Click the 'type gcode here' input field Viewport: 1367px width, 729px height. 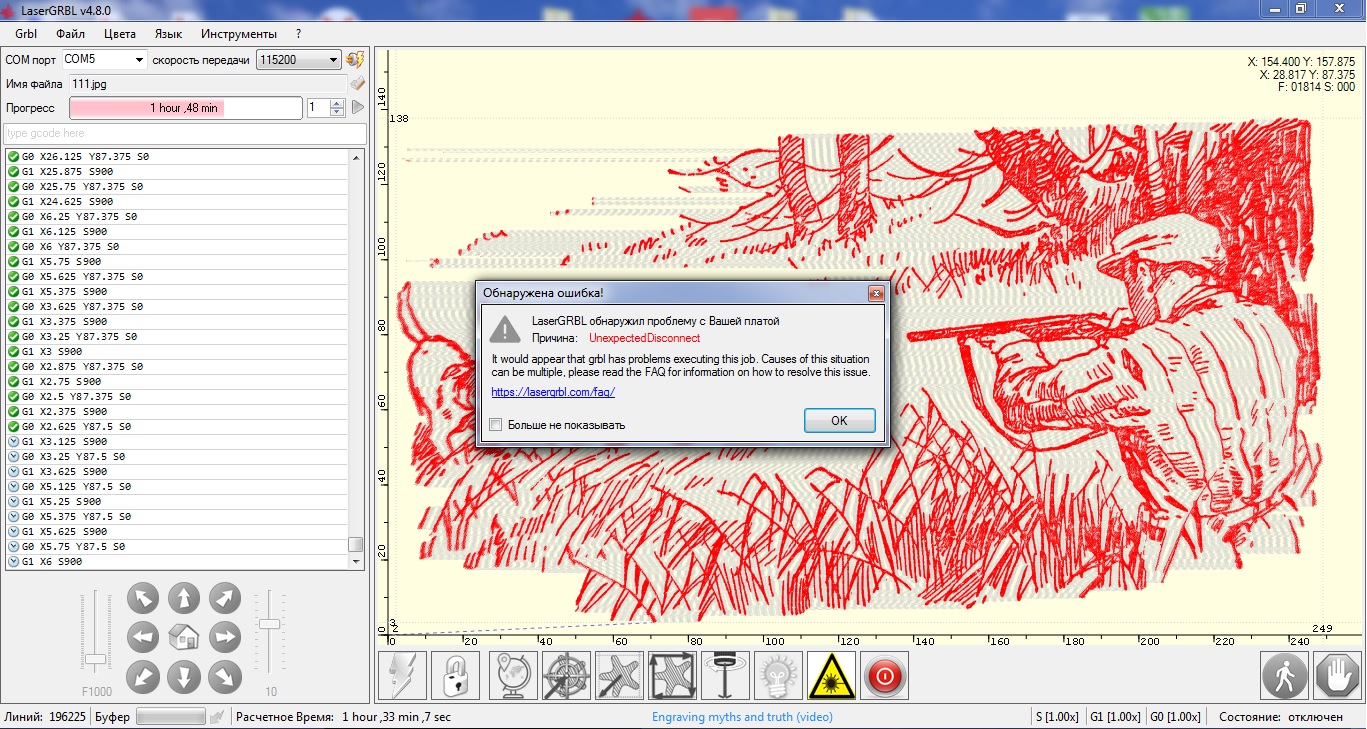185,133
